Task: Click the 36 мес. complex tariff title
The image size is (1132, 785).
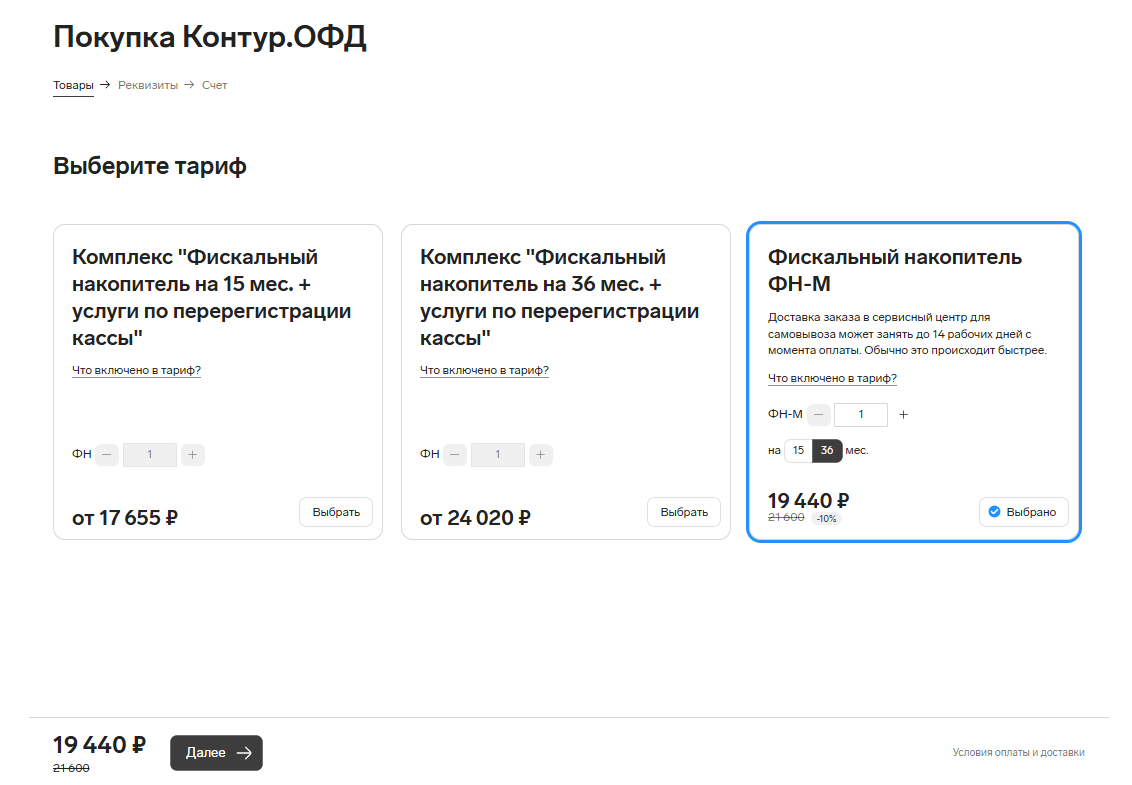Action: 560,298
